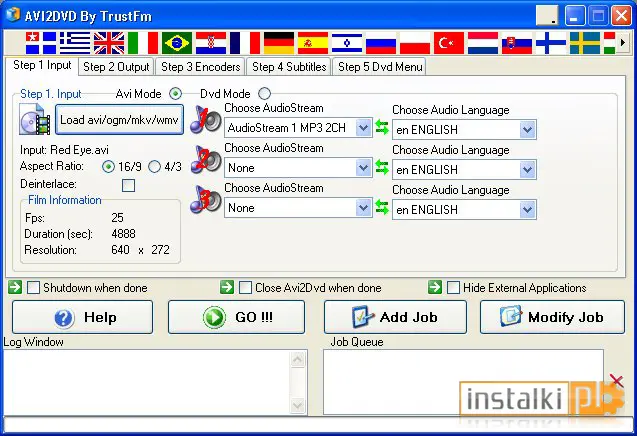Click audio stream 2 speaker icon
Viewport: 637px width, 436px height.
(206, 159)
